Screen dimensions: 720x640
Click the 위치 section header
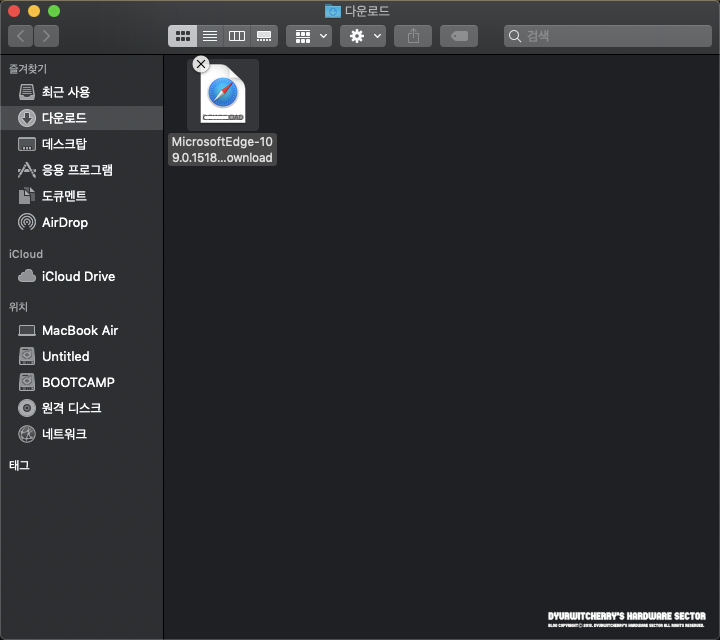pos(18,307)
